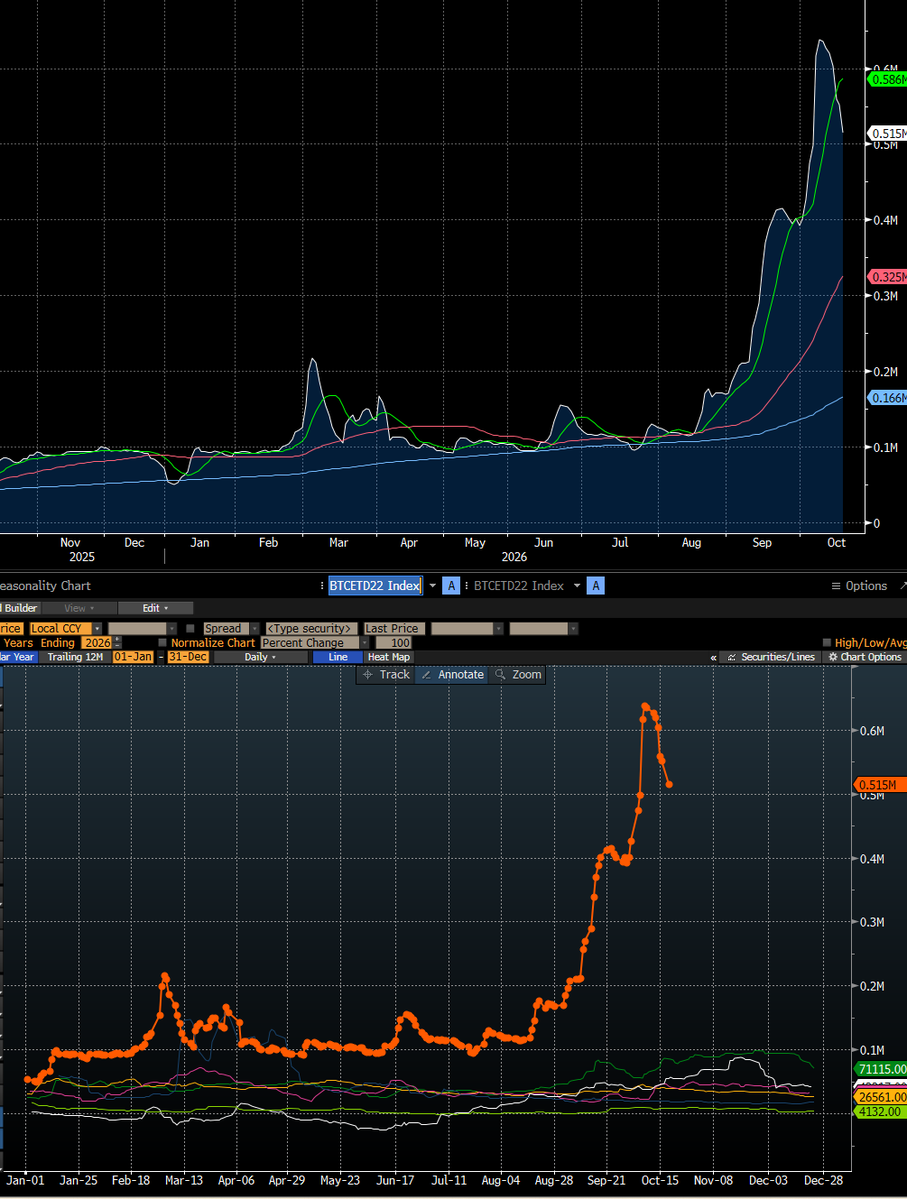Activate the Zoom magnifier tool

click(x=518, y=674)
